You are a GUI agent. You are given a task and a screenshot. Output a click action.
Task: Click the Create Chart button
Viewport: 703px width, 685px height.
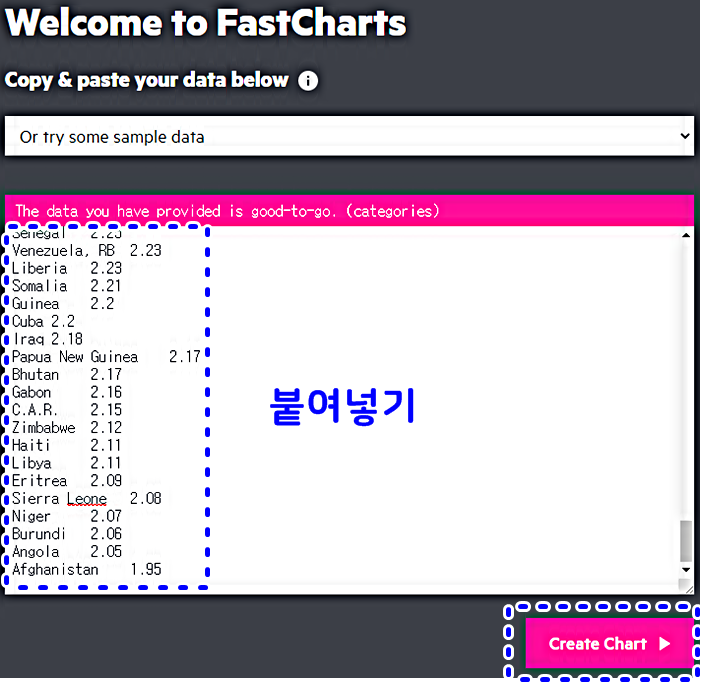click(x=609, y=644)
